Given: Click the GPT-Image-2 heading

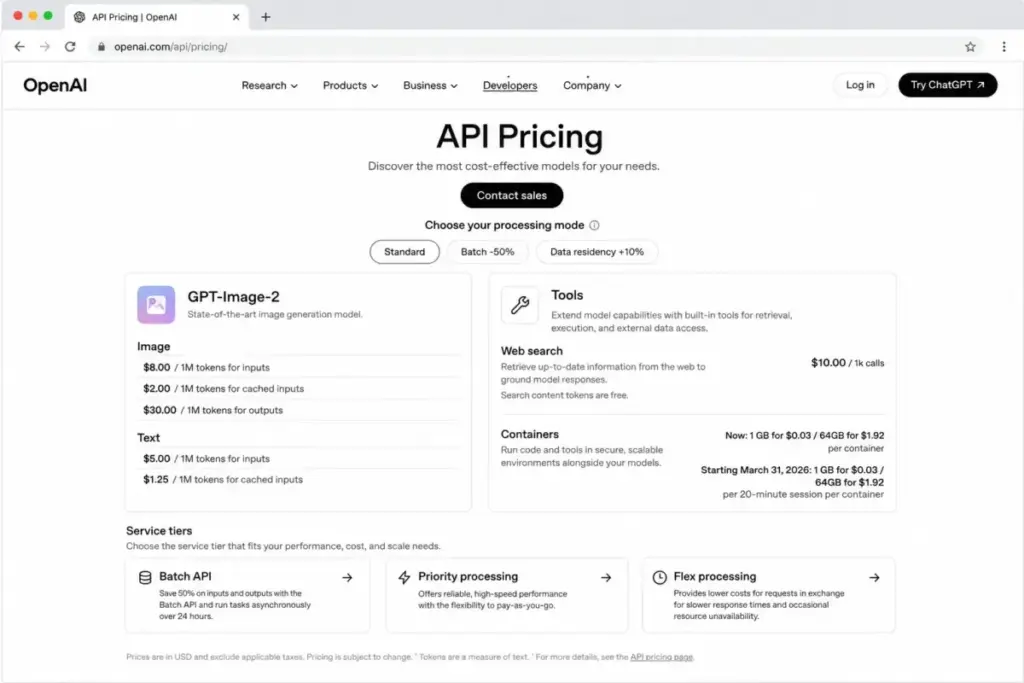Looking at the screenshot, I should (x=233, y=296).
